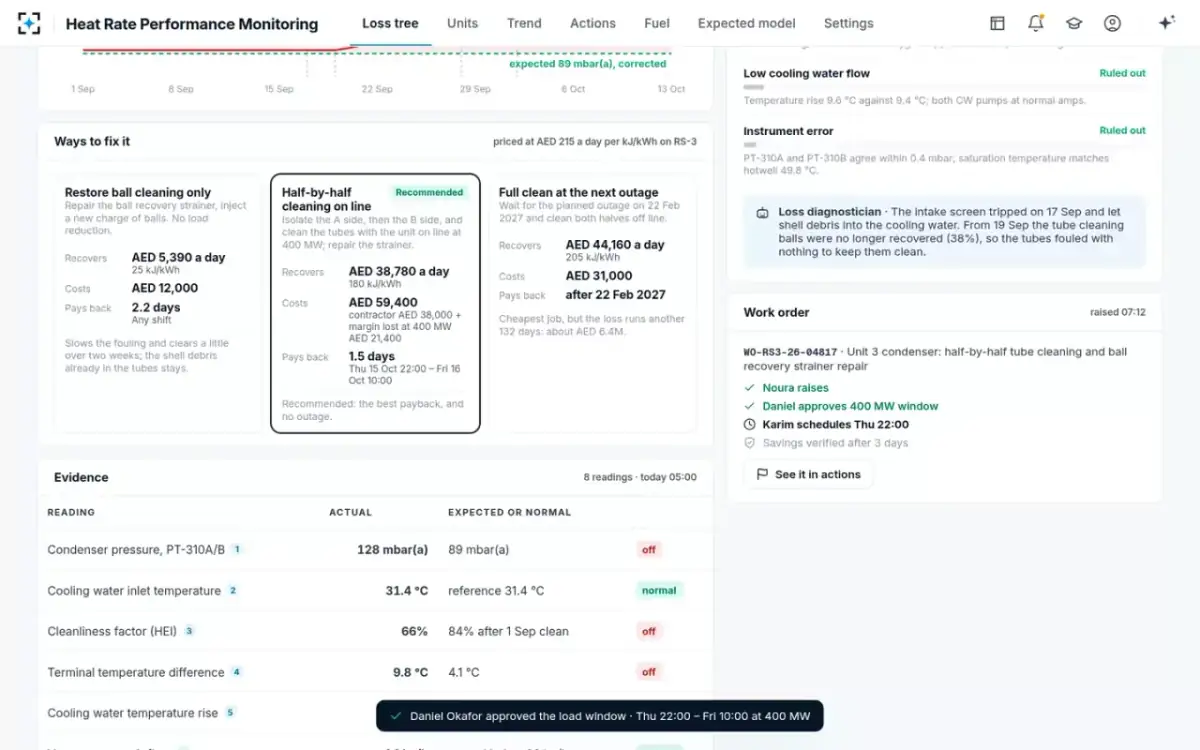Image resolution: width=1200 pixels, height=750 pixels.
Task: Click the See it in actions button
Action: 808,474
